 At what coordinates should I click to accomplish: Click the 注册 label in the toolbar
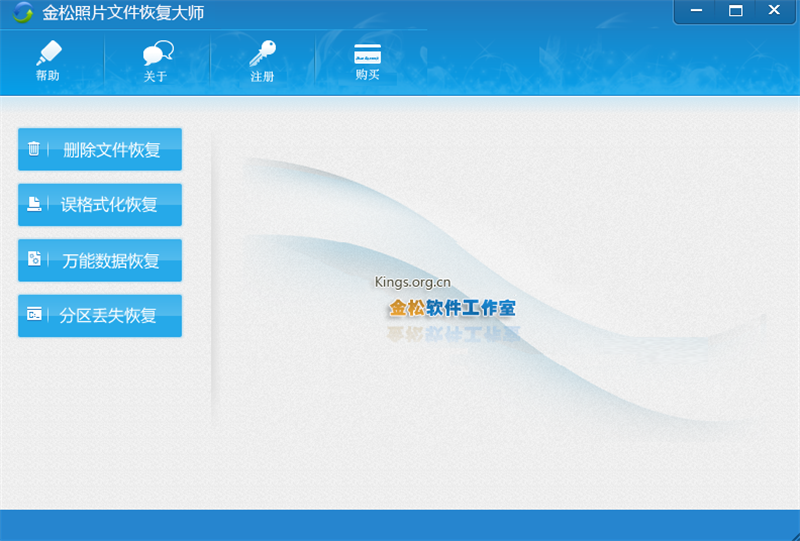(x=262, y=77)
